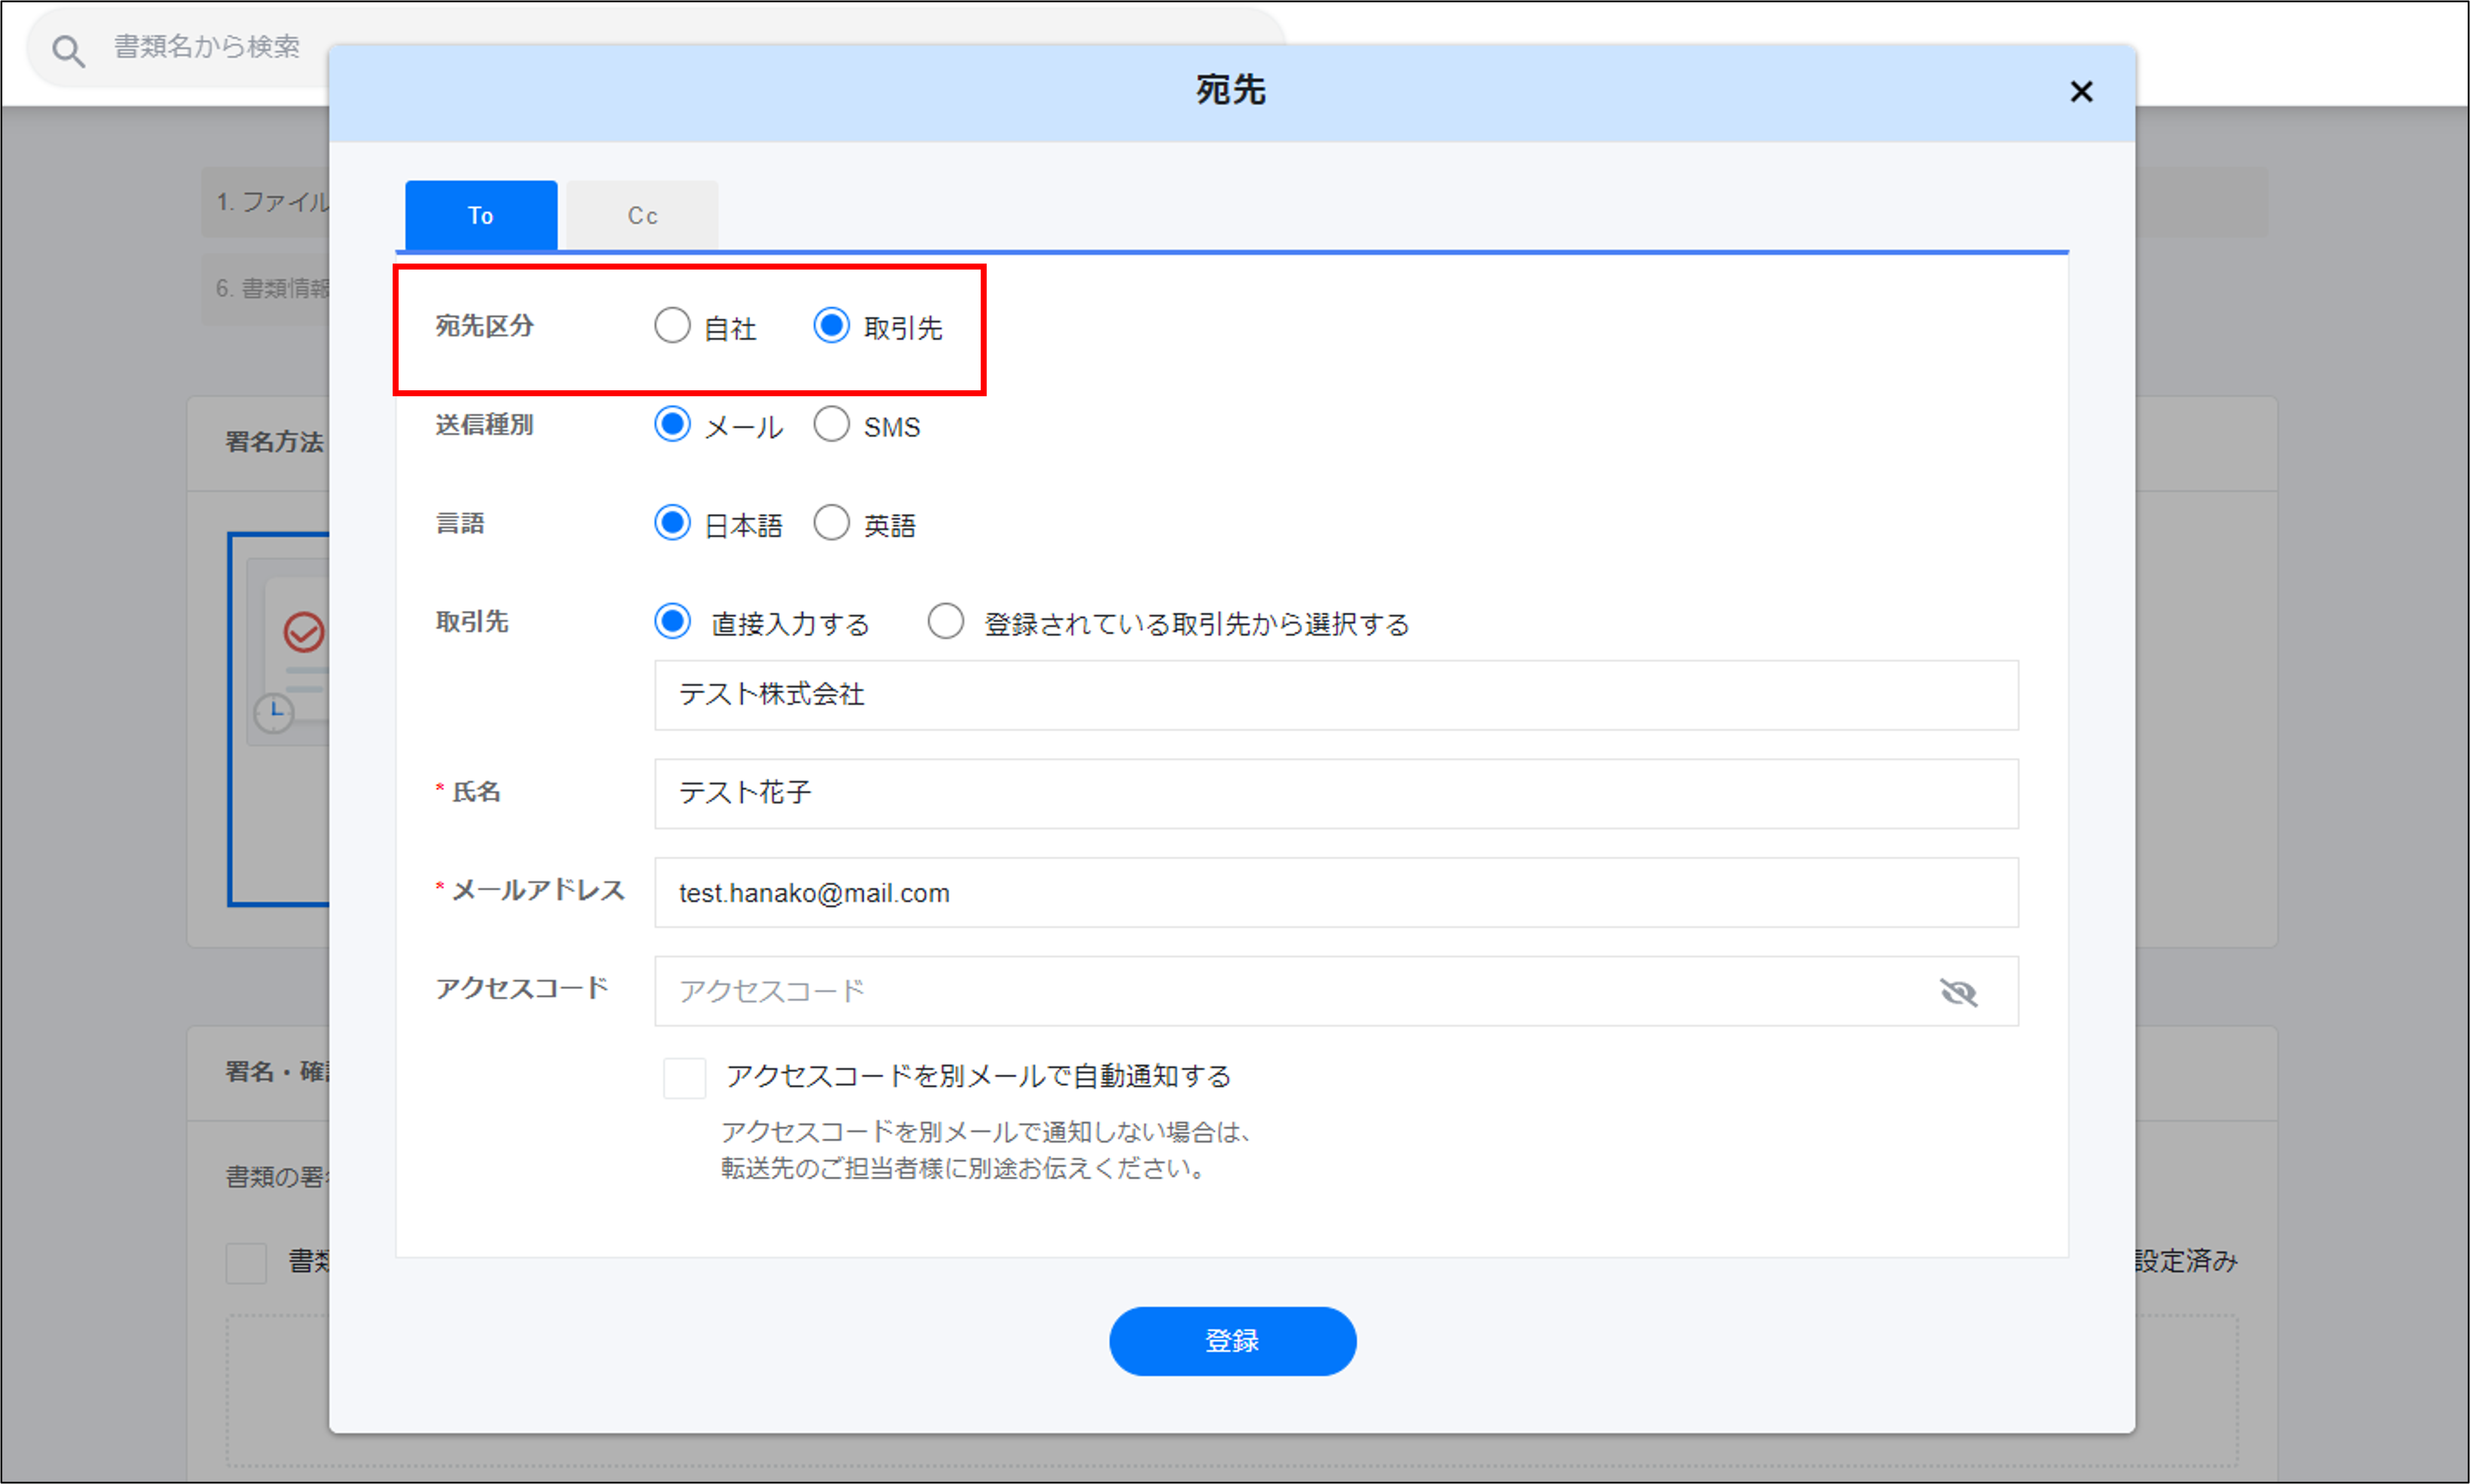Select 日本語 language option

[672, 523]
